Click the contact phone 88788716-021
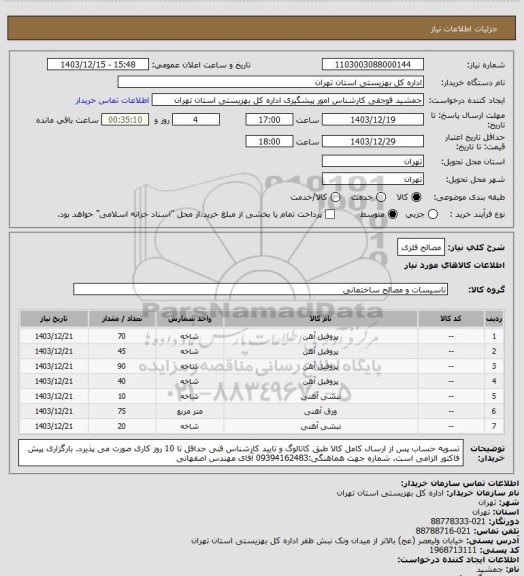The width and height of the screenshot is (524, 576). point(443,531)
